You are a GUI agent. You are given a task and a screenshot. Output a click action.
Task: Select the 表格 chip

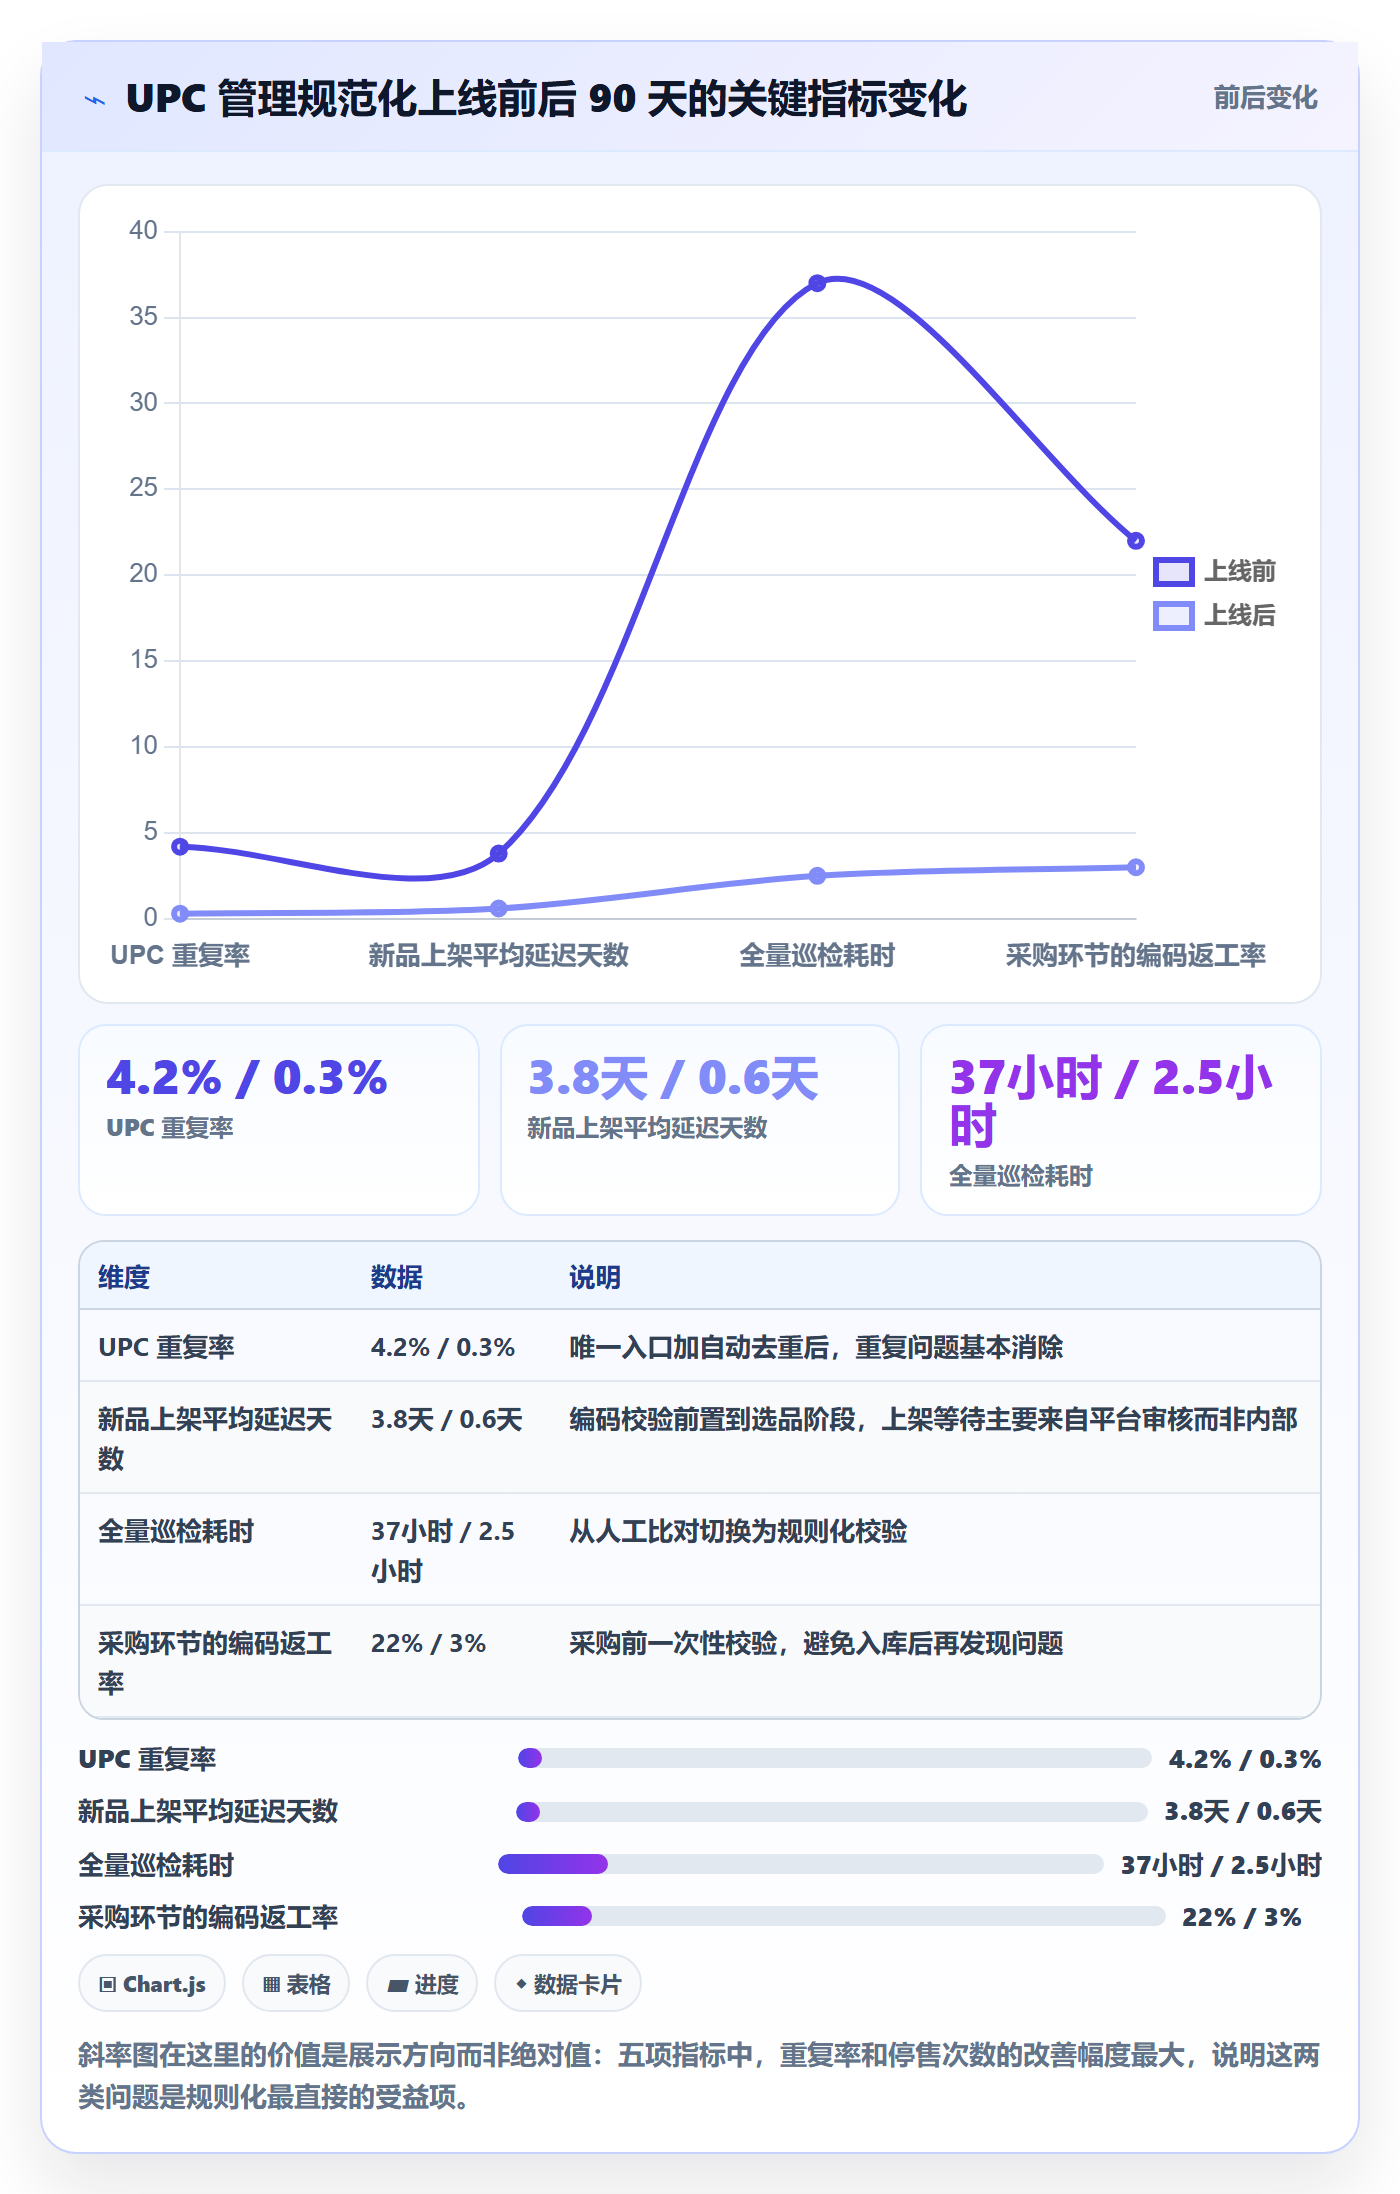296,1984
